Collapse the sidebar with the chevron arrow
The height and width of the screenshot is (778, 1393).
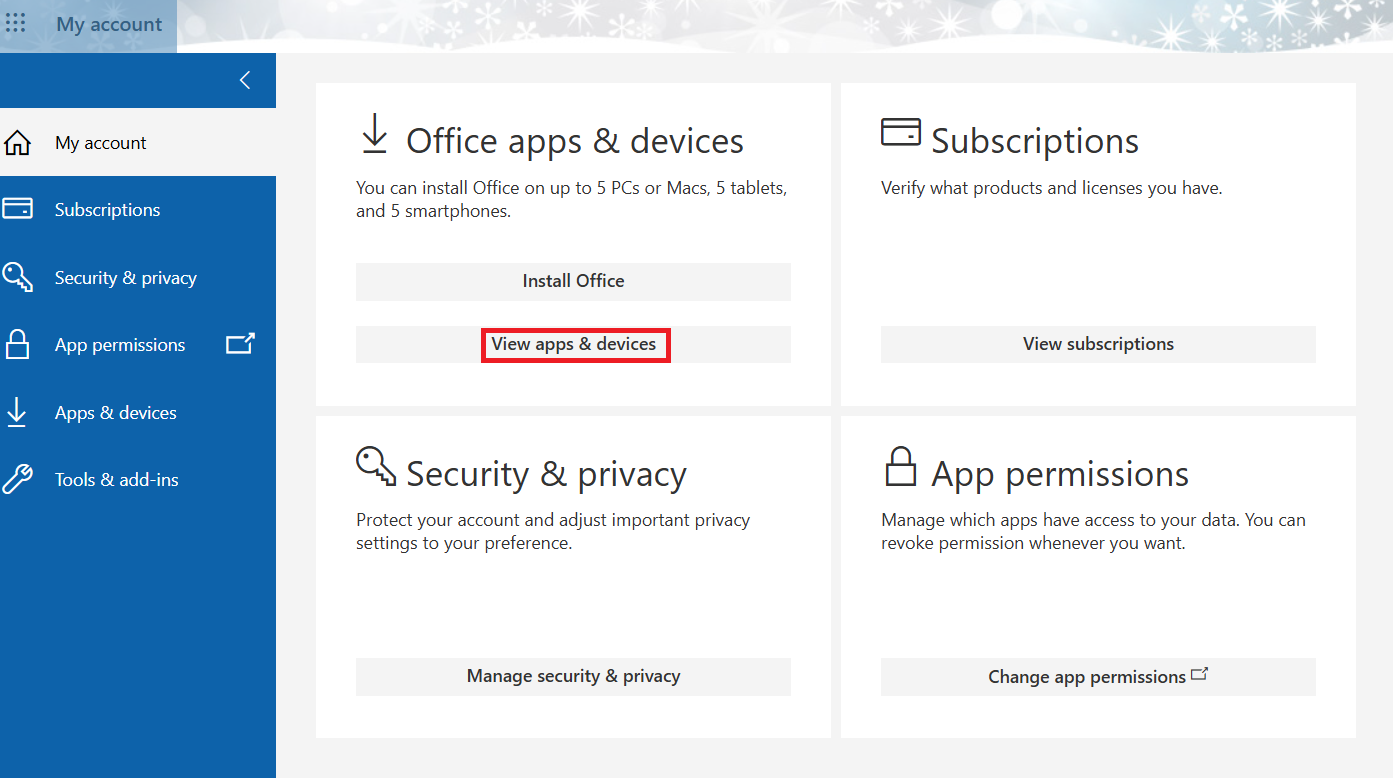pyautogui.click(x=245, y=80)
